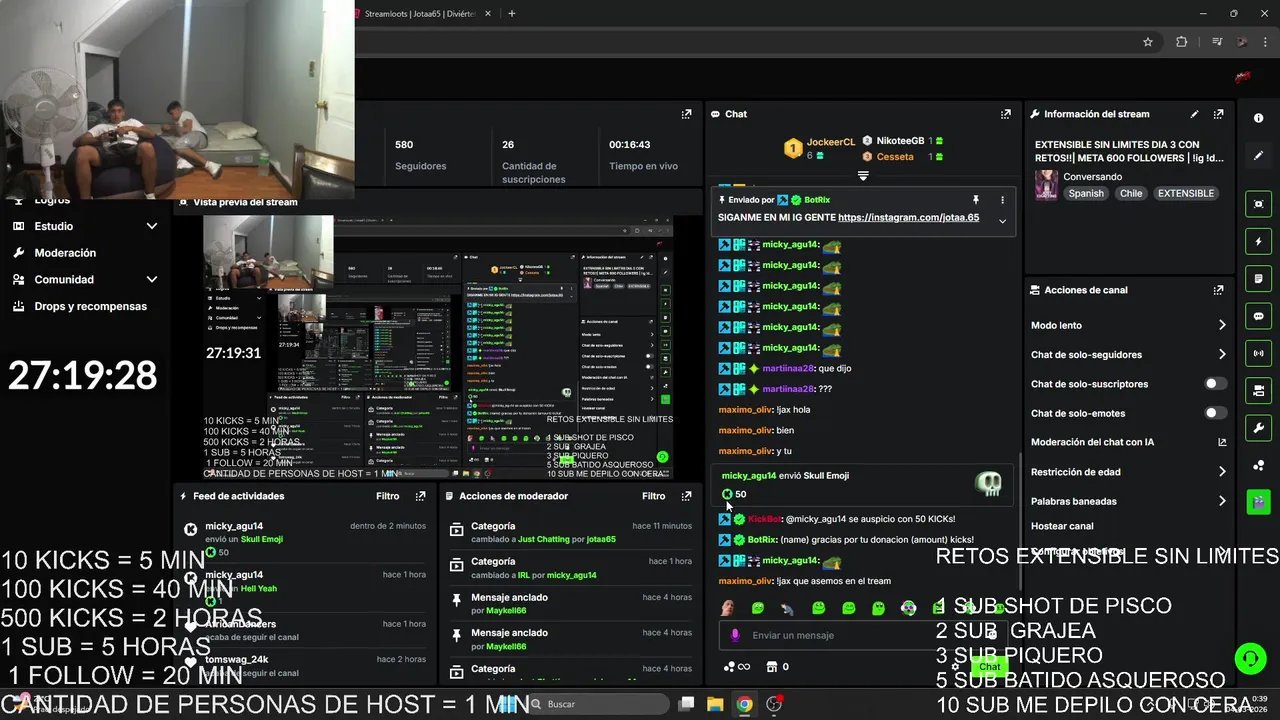Pop out the Acciones de canal panel
The height and width of the screenshot is (720, 1280).
(x=1218, y=290)
